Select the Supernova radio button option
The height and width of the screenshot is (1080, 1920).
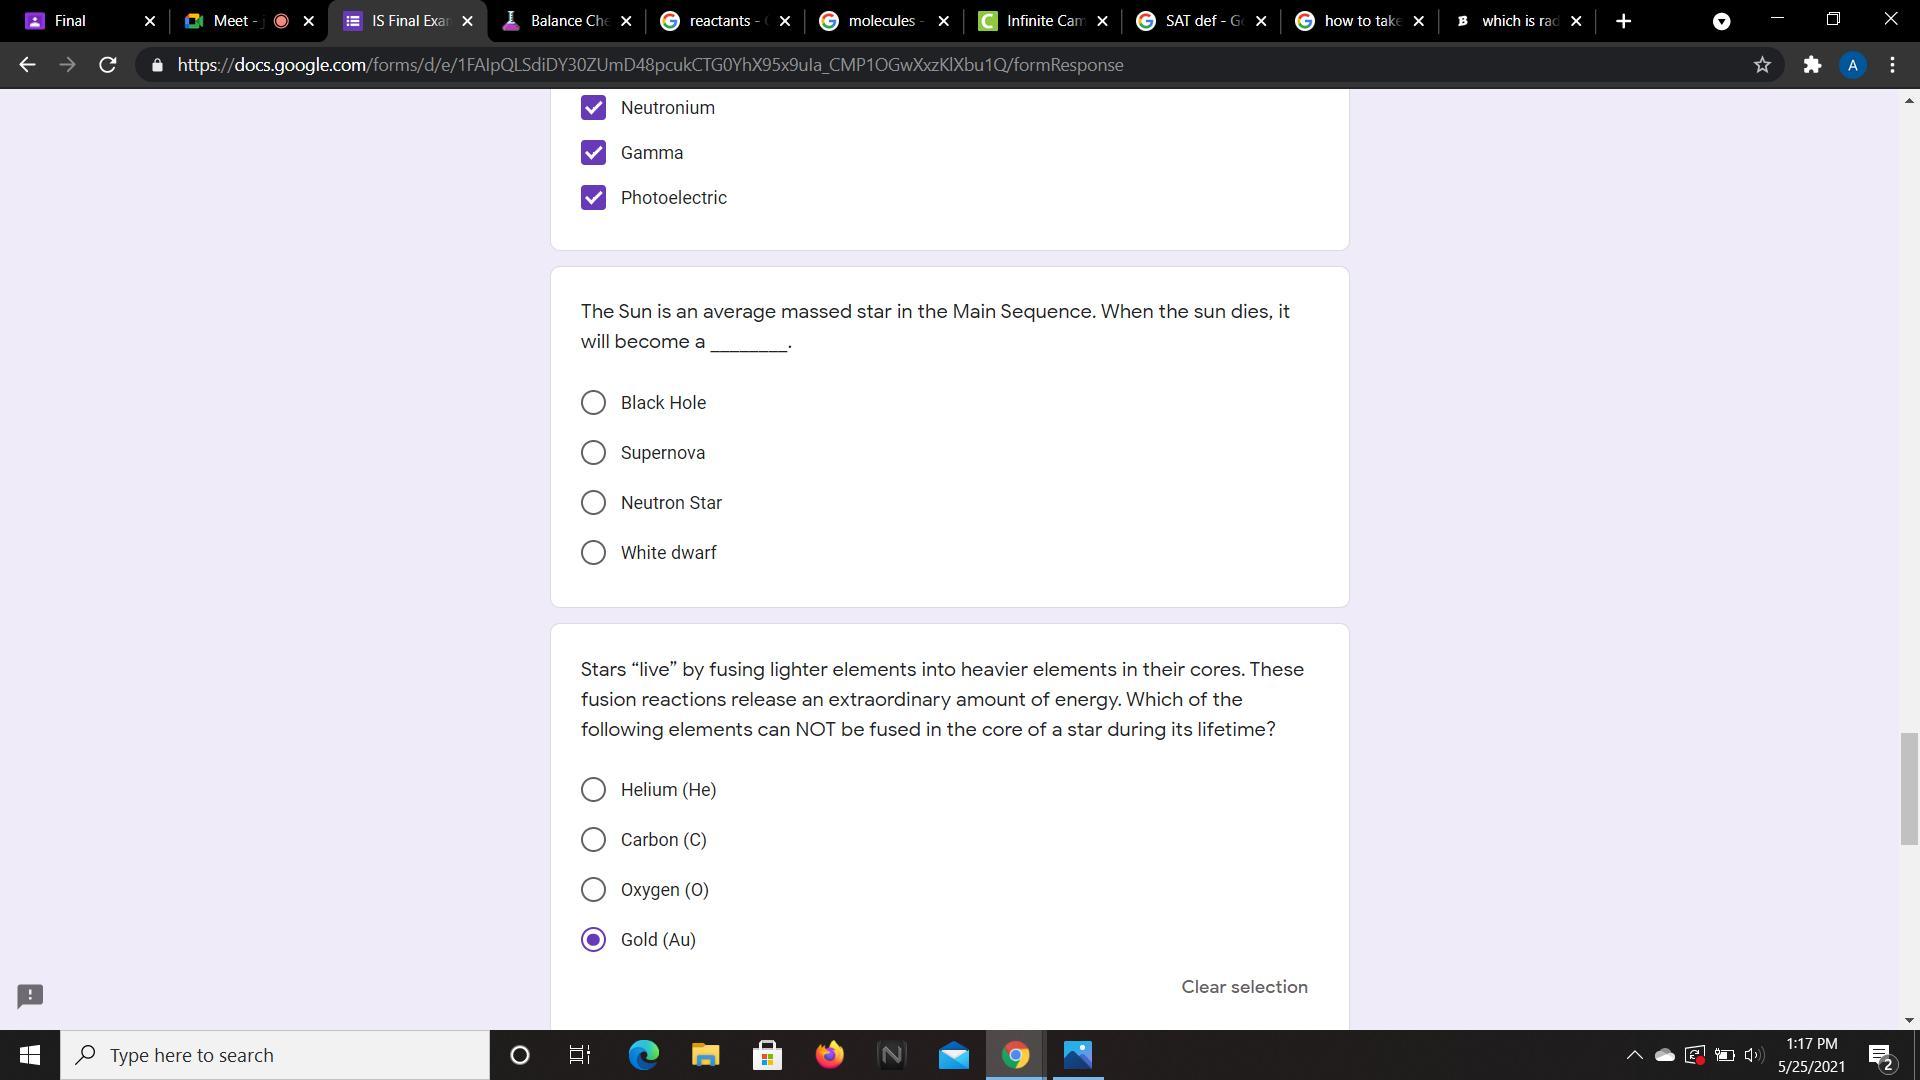click(x=592, y=452)
